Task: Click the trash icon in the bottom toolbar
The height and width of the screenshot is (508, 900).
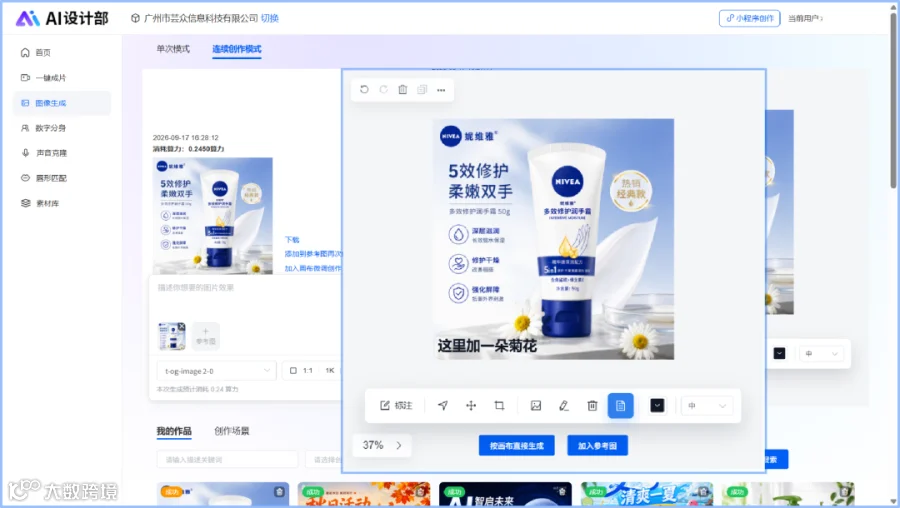Action: coord(592,406)
